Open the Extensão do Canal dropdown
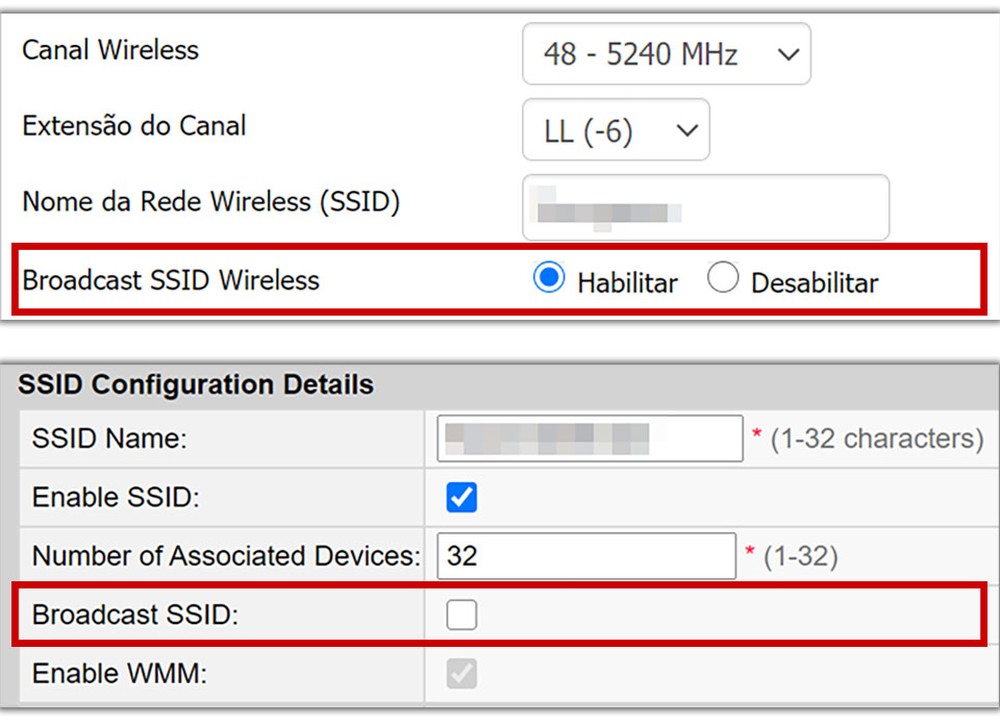Image resolution: width=1000 pixels, height=725 pixels. (x=615, y=130)
